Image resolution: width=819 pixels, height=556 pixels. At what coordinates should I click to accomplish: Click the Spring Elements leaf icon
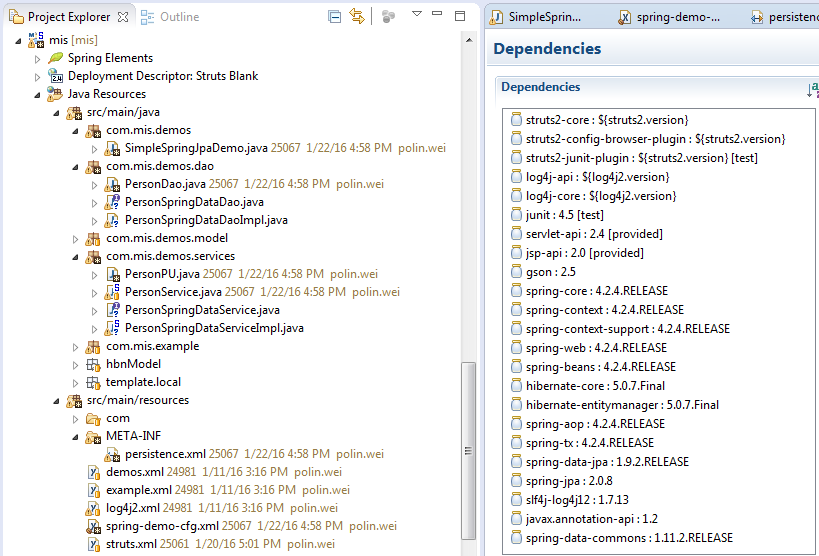(x=55, y=58)
